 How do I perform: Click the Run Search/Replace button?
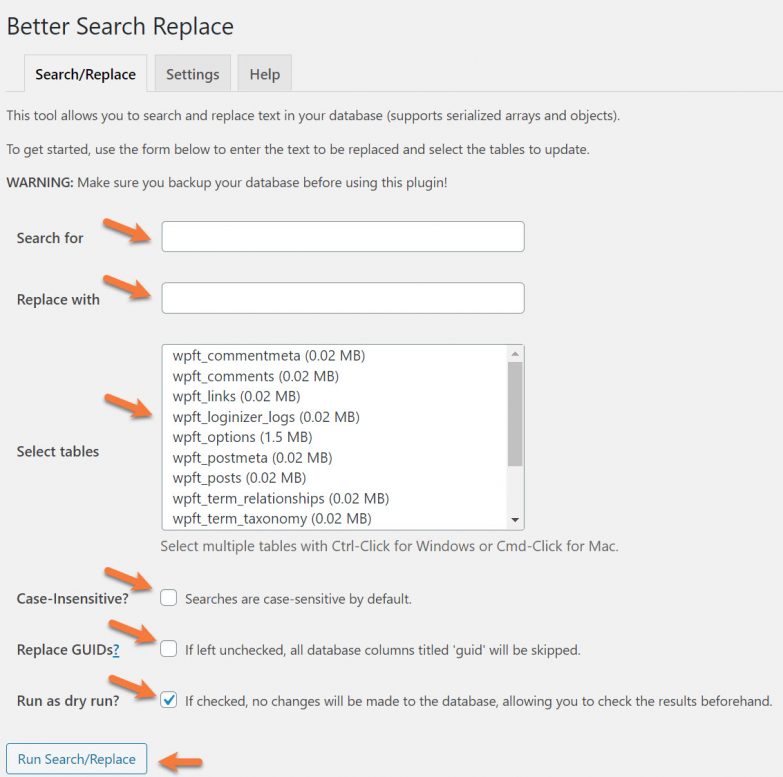pyautogui.click(x=77, y=759)
